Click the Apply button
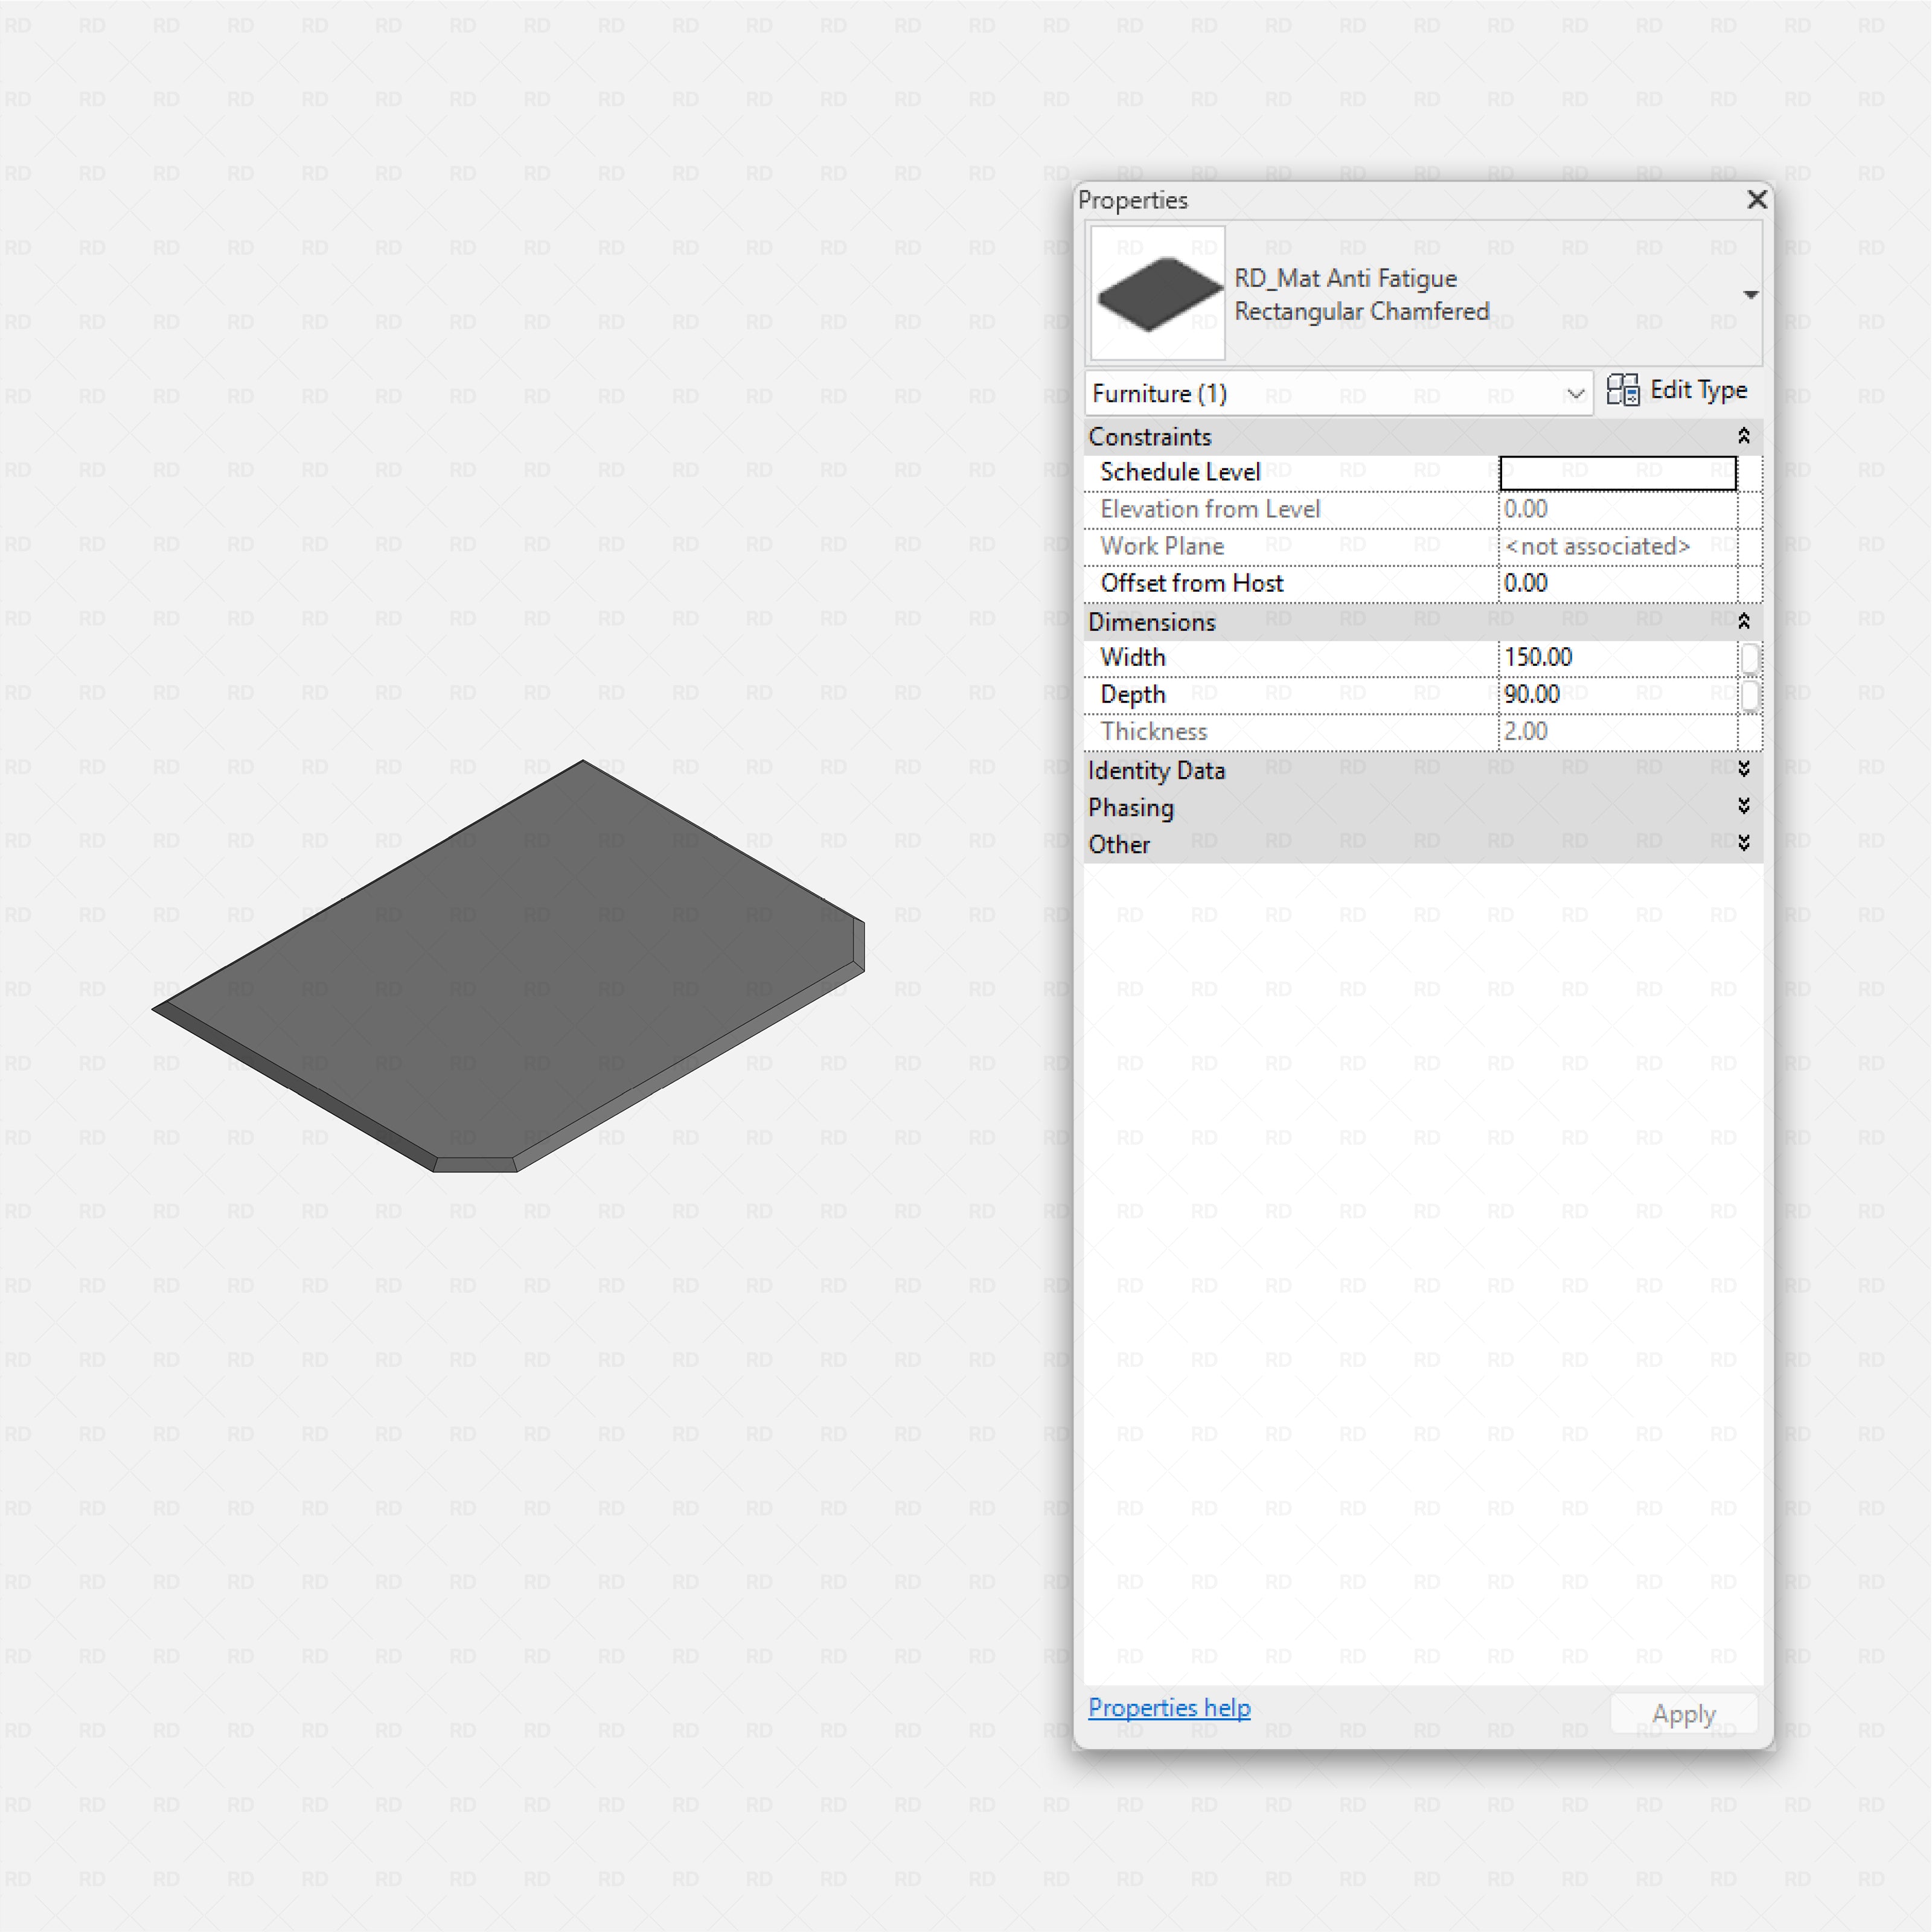Screen dimensions: 1932x1932 1683,1712
